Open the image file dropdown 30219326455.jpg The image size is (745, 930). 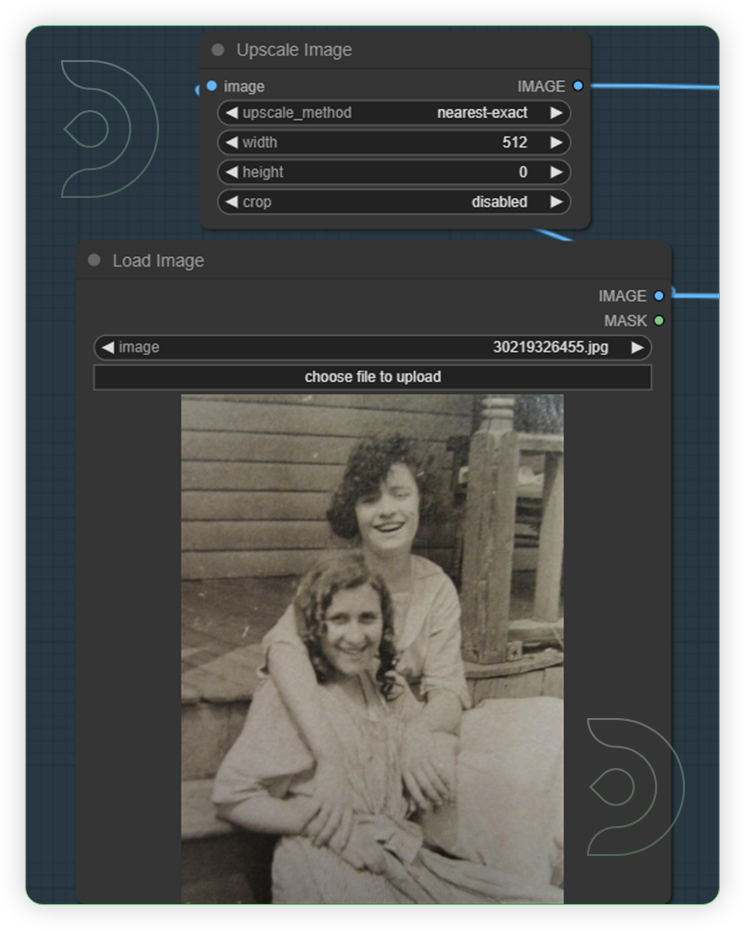372,347
